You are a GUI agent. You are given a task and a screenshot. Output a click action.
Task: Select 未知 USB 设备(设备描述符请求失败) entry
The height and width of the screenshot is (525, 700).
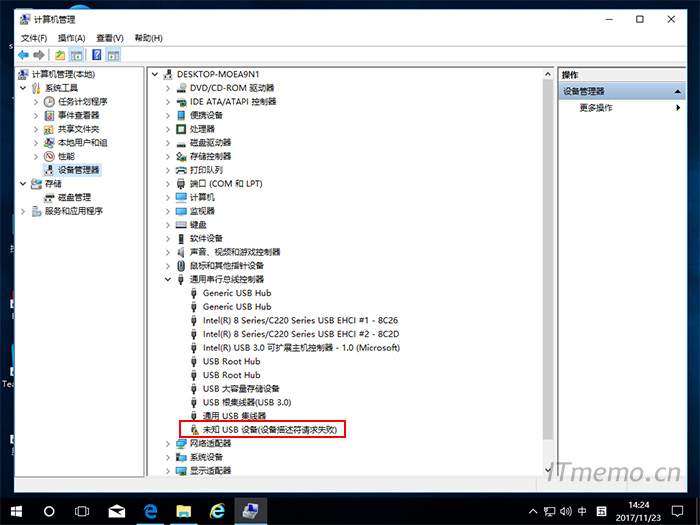coord(270,430)
